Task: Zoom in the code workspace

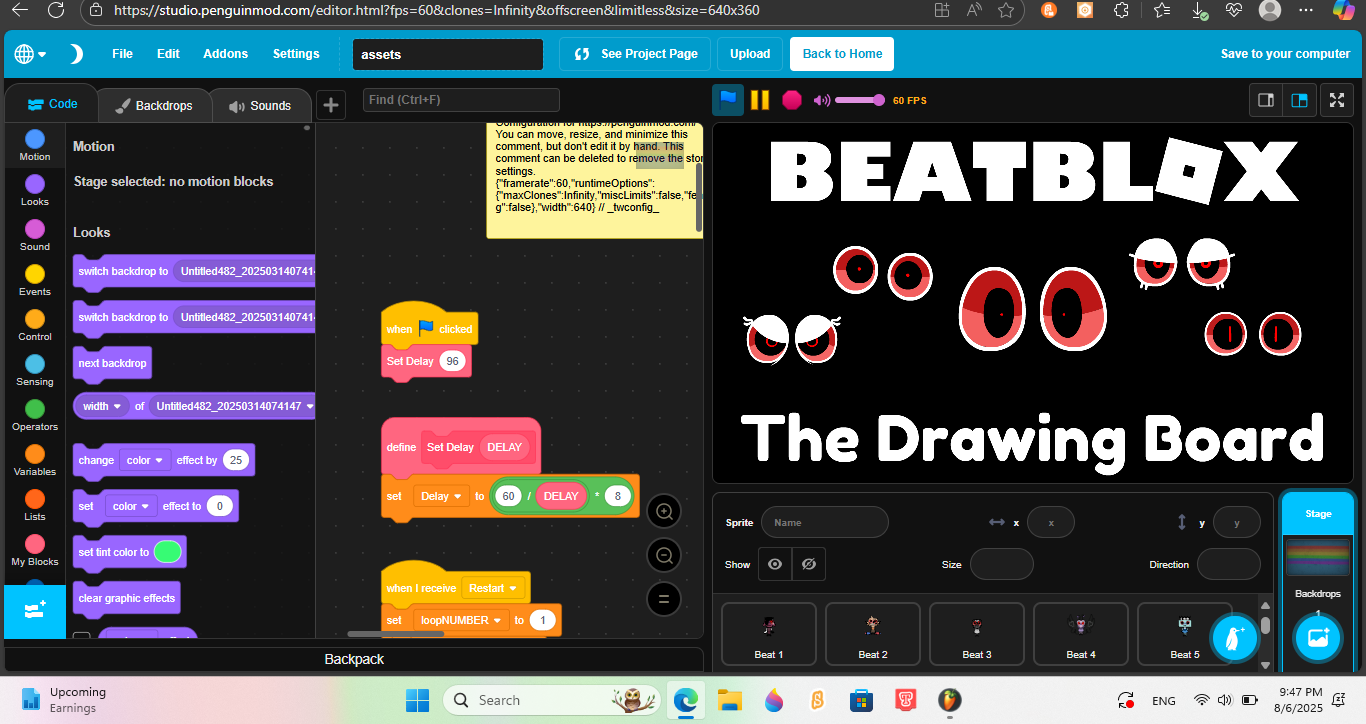Action: pos(663,511)
